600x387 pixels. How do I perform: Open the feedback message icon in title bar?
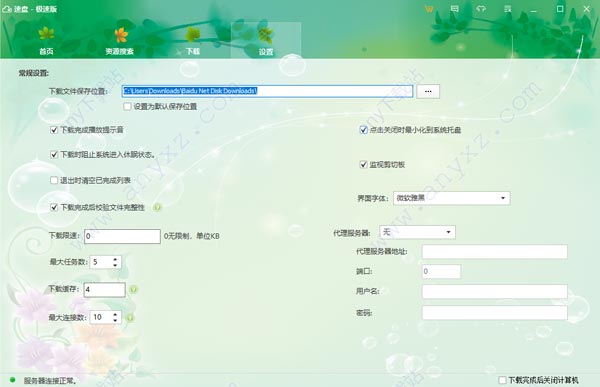click(x=455, y=8)
